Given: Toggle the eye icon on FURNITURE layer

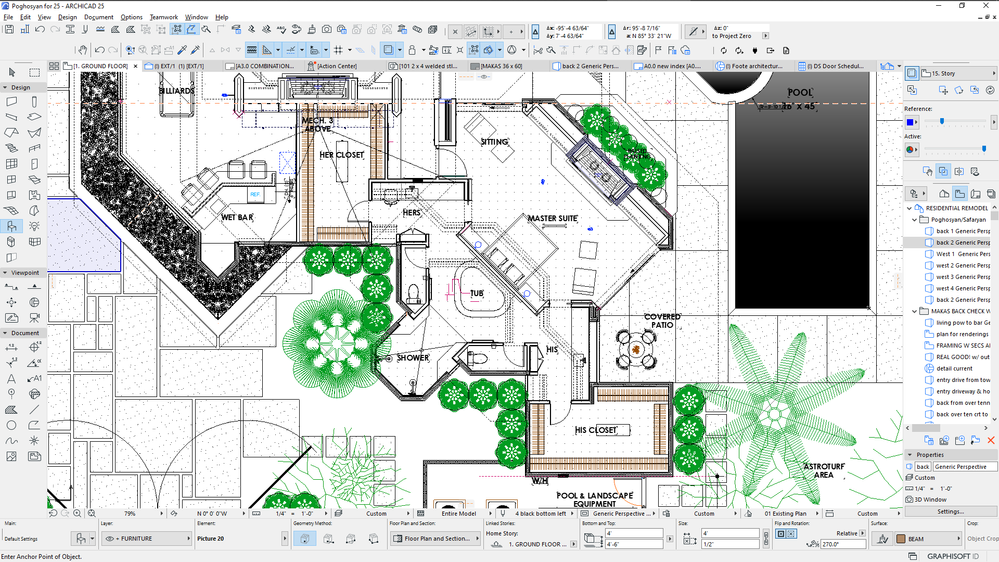Looking at the screenshot, I should tap(109, 538).
